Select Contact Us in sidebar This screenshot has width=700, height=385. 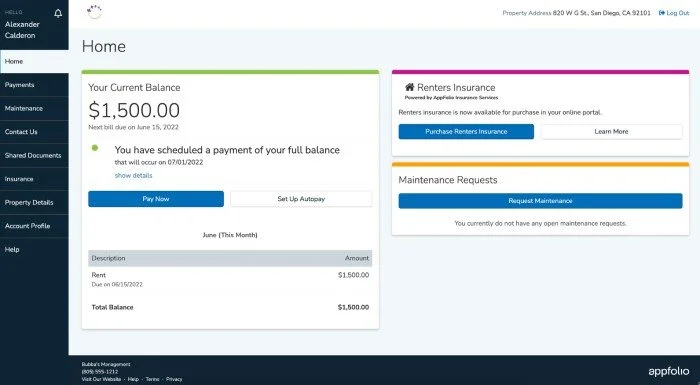tap(34, 132)
